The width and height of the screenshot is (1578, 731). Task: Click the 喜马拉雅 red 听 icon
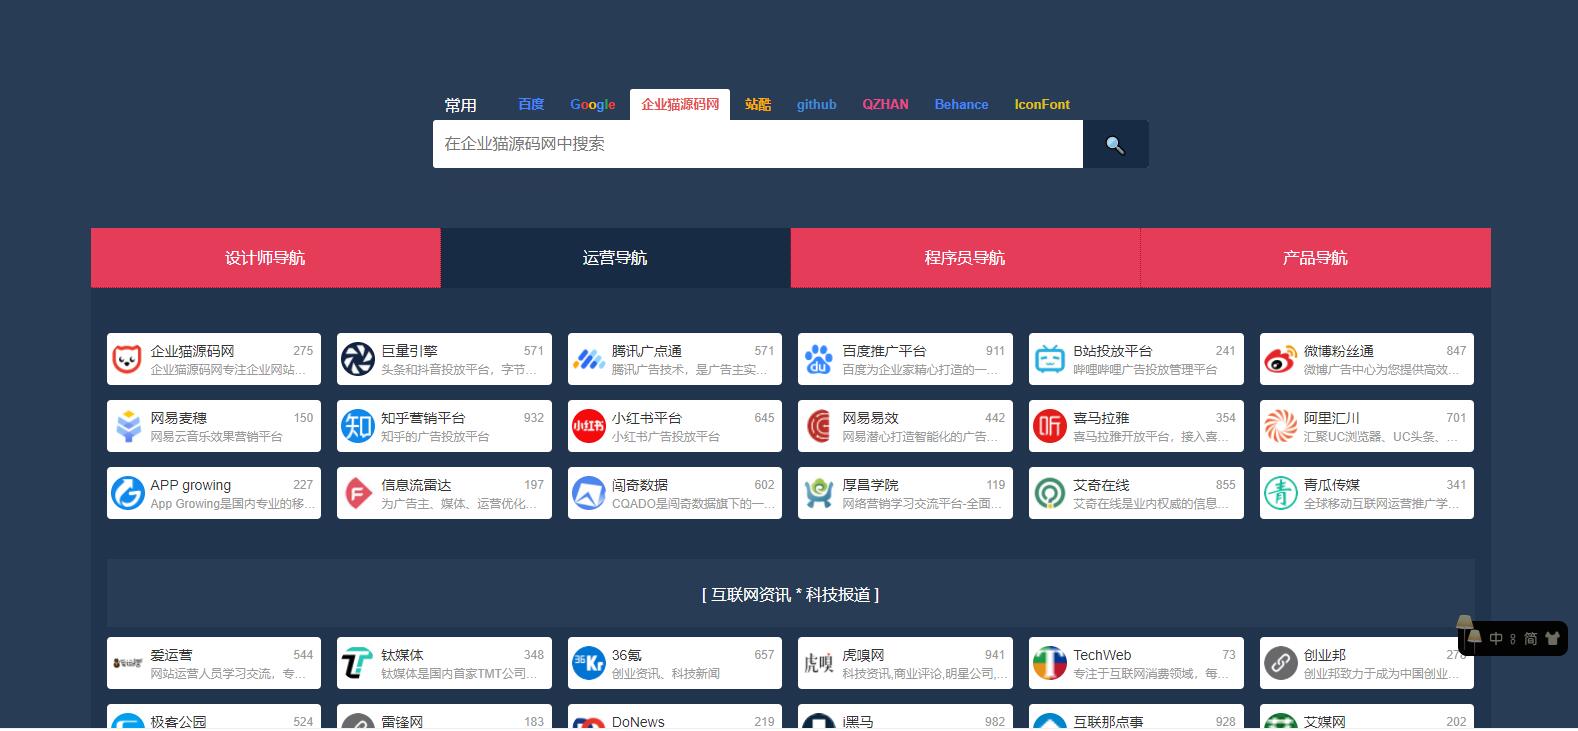click(1049, 426)
